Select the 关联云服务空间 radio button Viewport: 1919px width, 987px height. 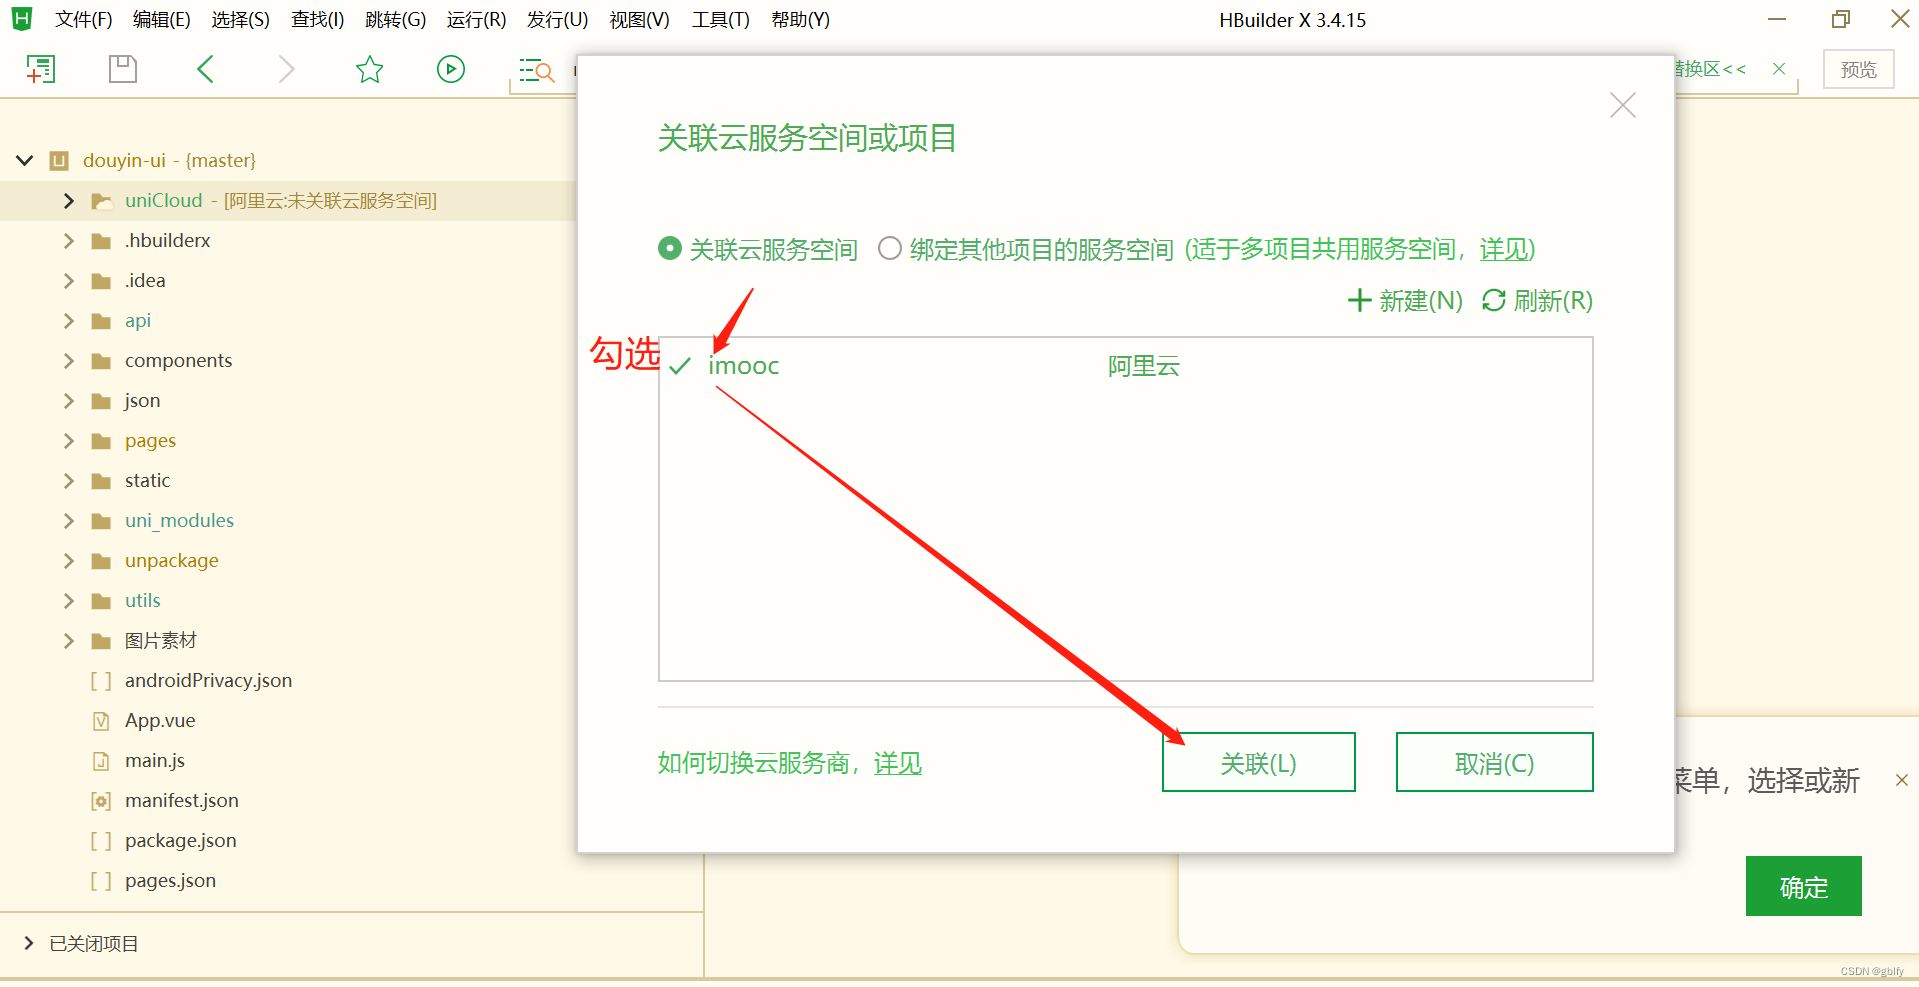pyautogui.click(x=669, y=248)
